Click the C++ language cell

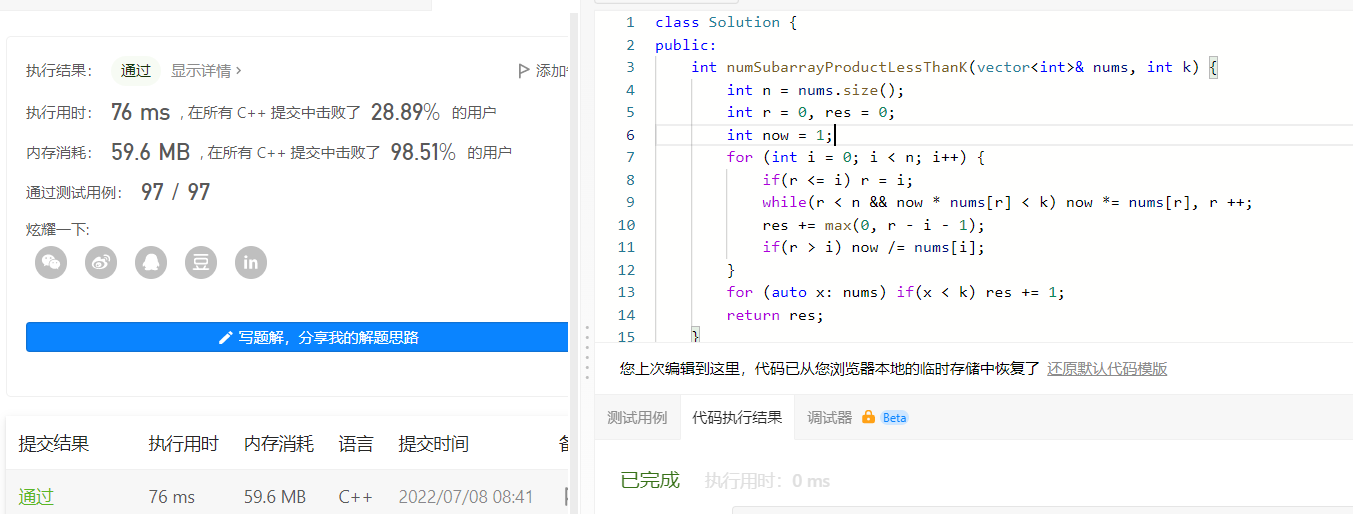click(356, 497)
